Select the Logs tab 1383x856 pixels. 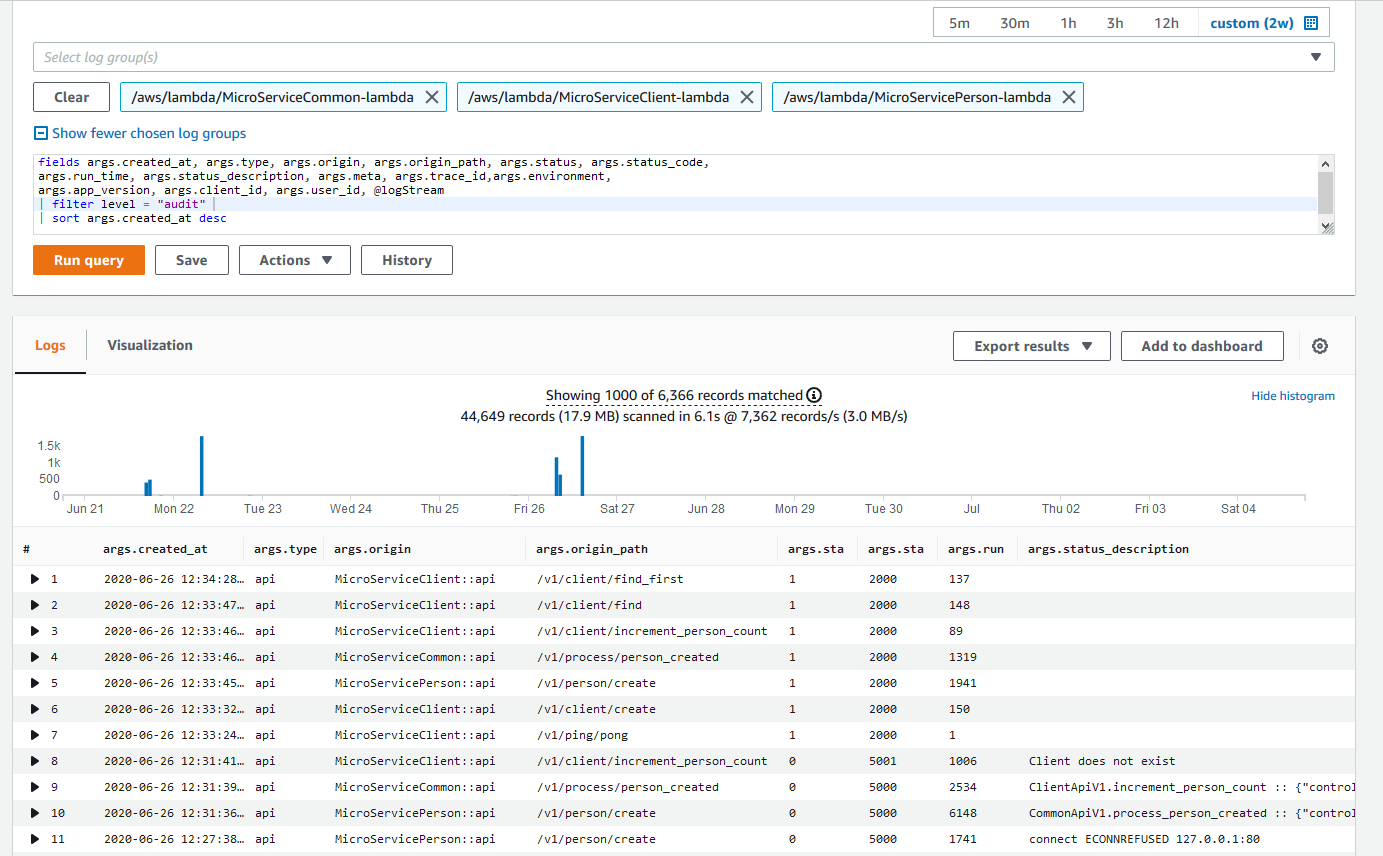(x=50, y=345)
